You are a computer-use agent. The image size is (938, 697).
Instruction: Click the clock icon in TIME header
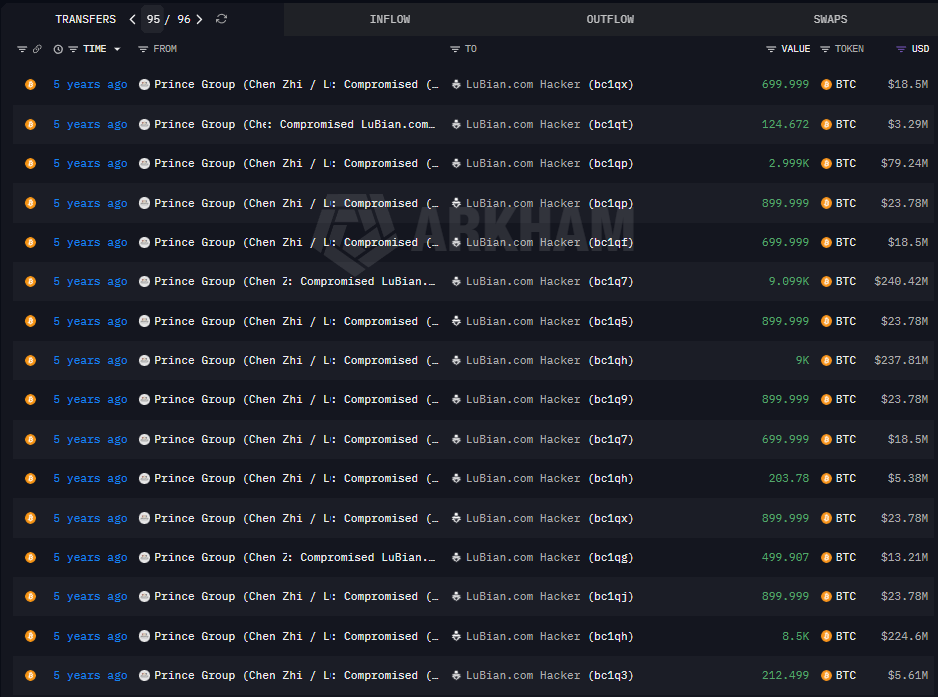(58, 49)
